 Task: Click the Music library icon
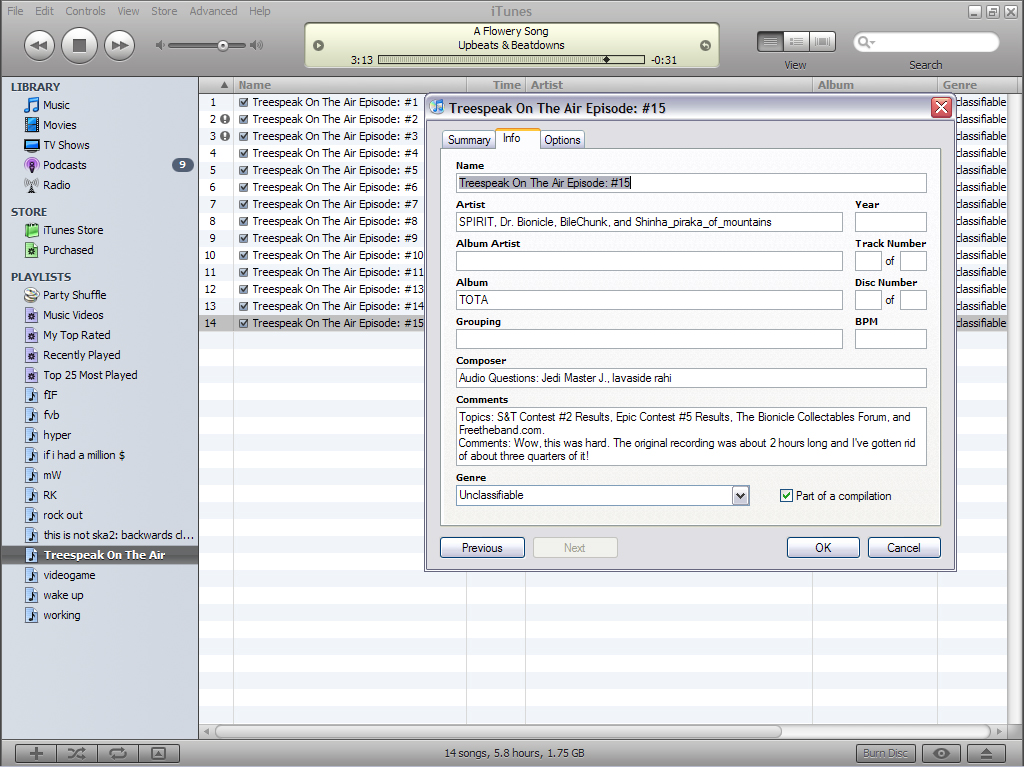pos(31,105)
